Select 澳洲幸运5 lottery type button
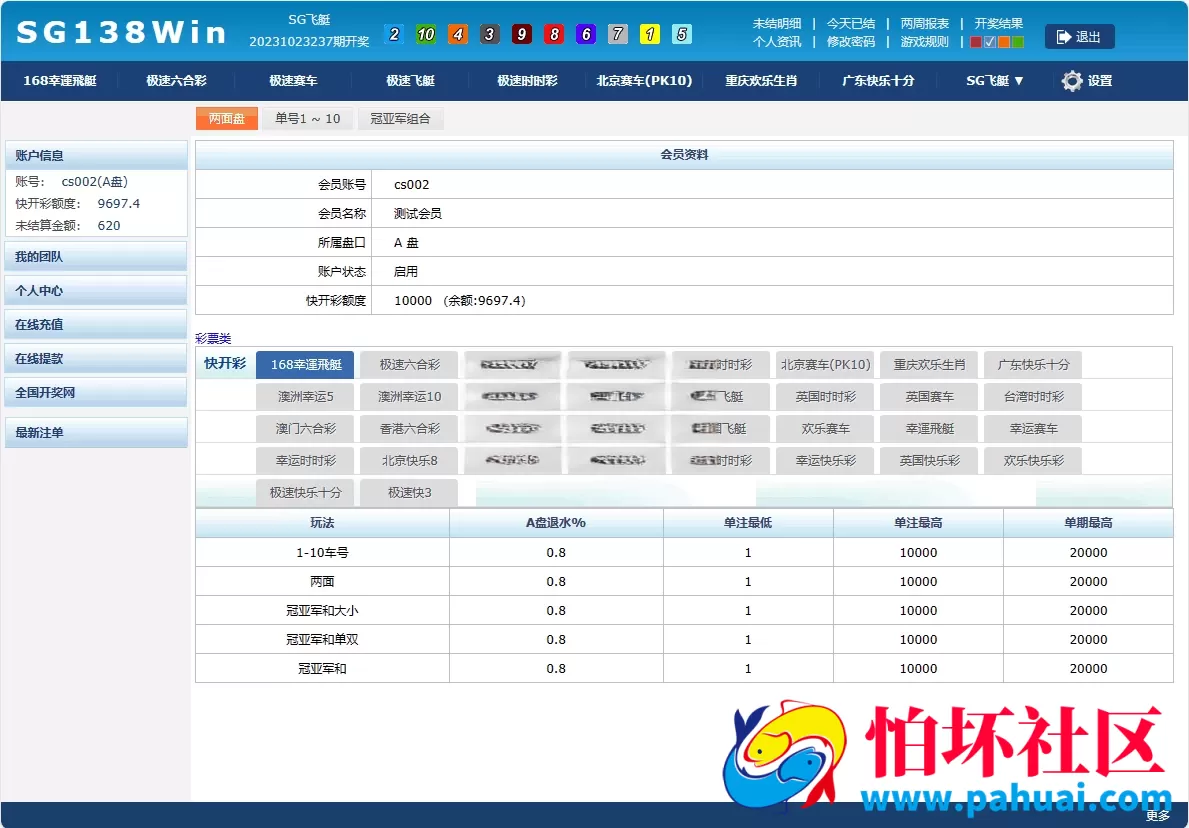1189x828 pixels. click(305, 397)
